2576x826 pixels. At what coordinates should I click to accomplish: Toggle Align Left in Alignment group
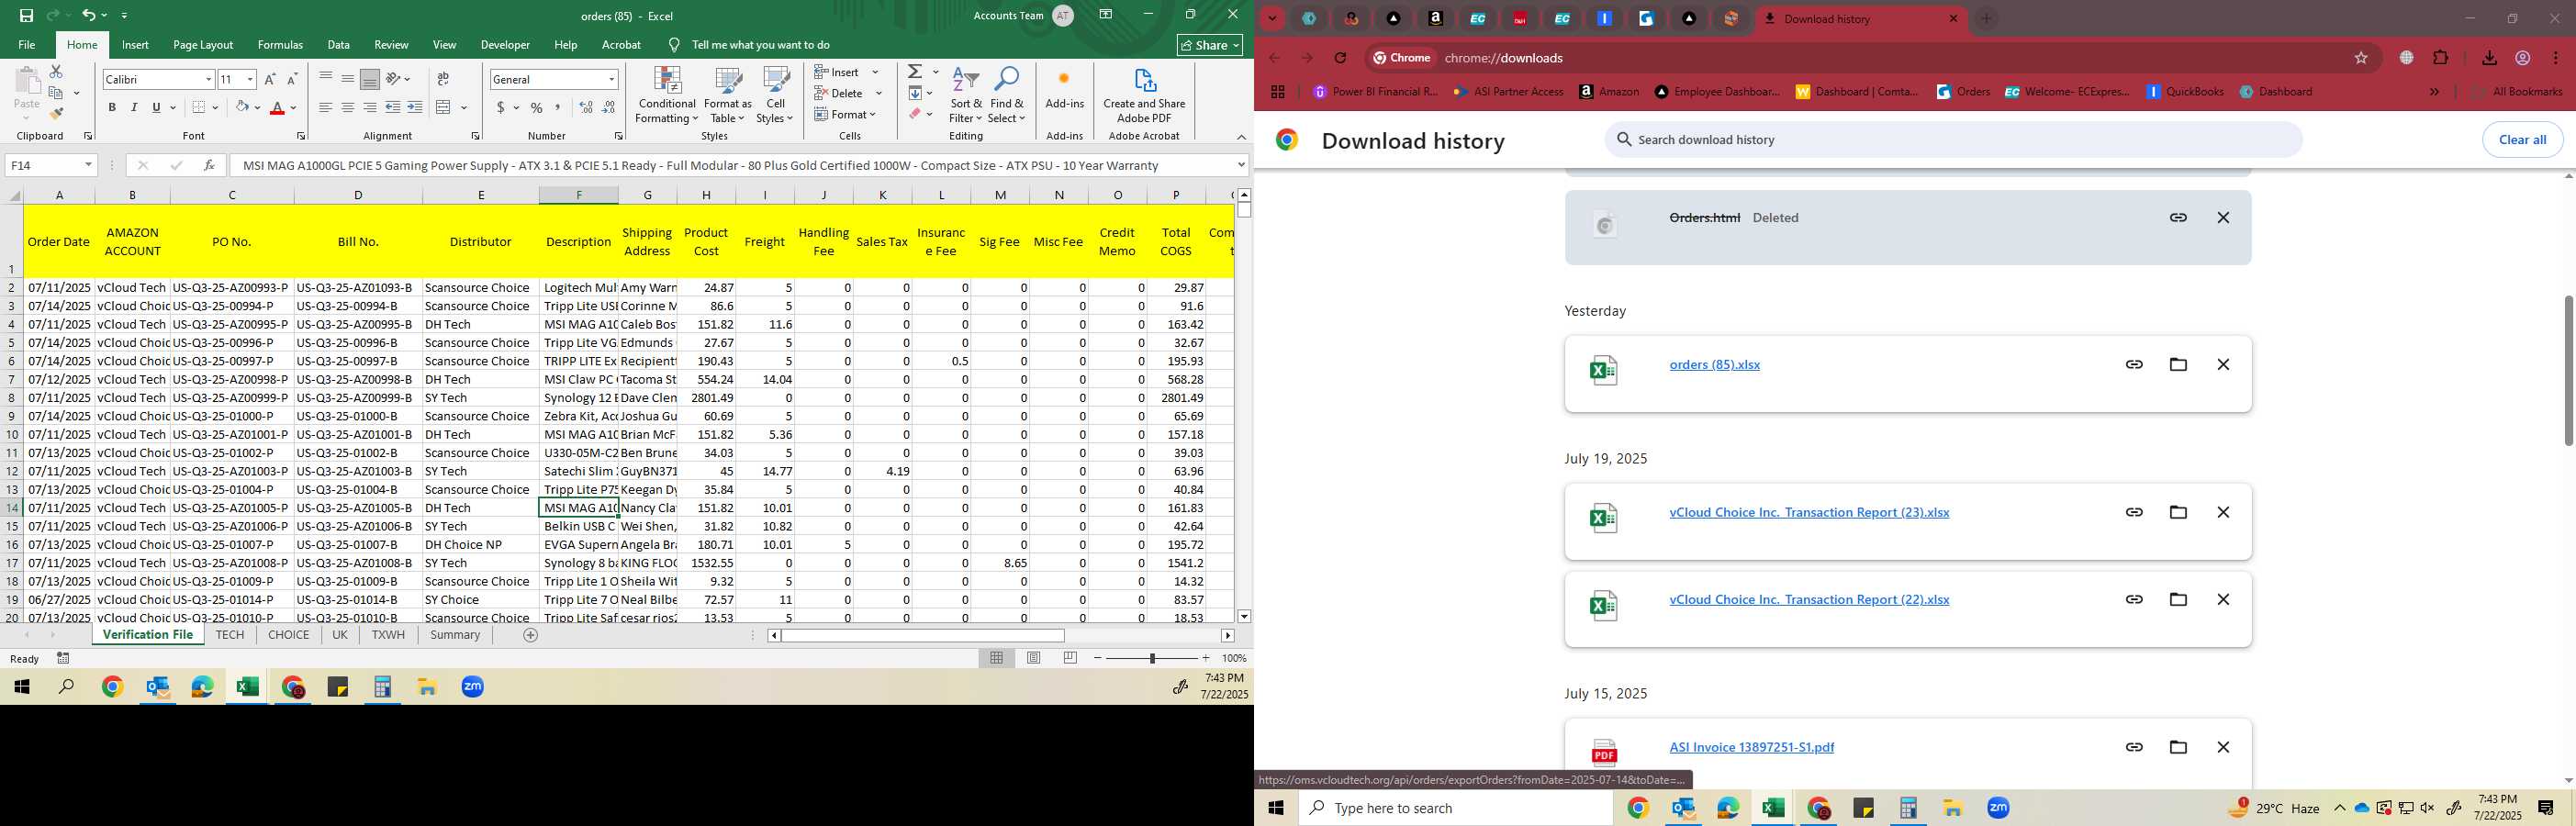click(326, 107)
